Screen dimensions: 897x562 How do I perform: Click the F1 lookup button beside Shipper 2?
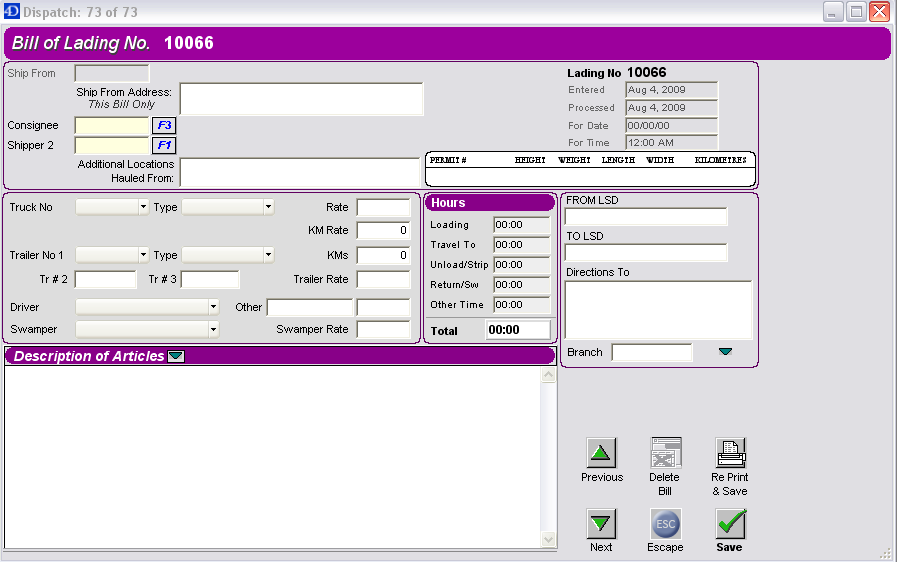tap(164, 145)
